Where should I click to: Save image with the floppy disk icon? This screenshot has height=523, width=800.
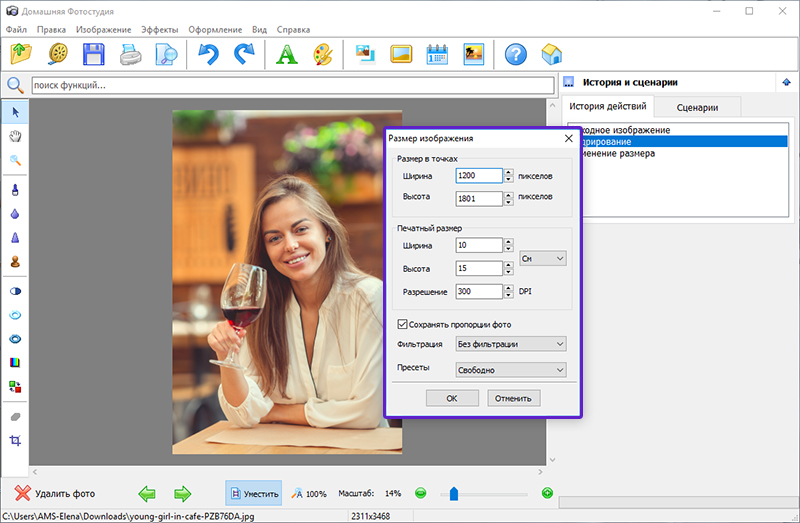tap(94, 54)
